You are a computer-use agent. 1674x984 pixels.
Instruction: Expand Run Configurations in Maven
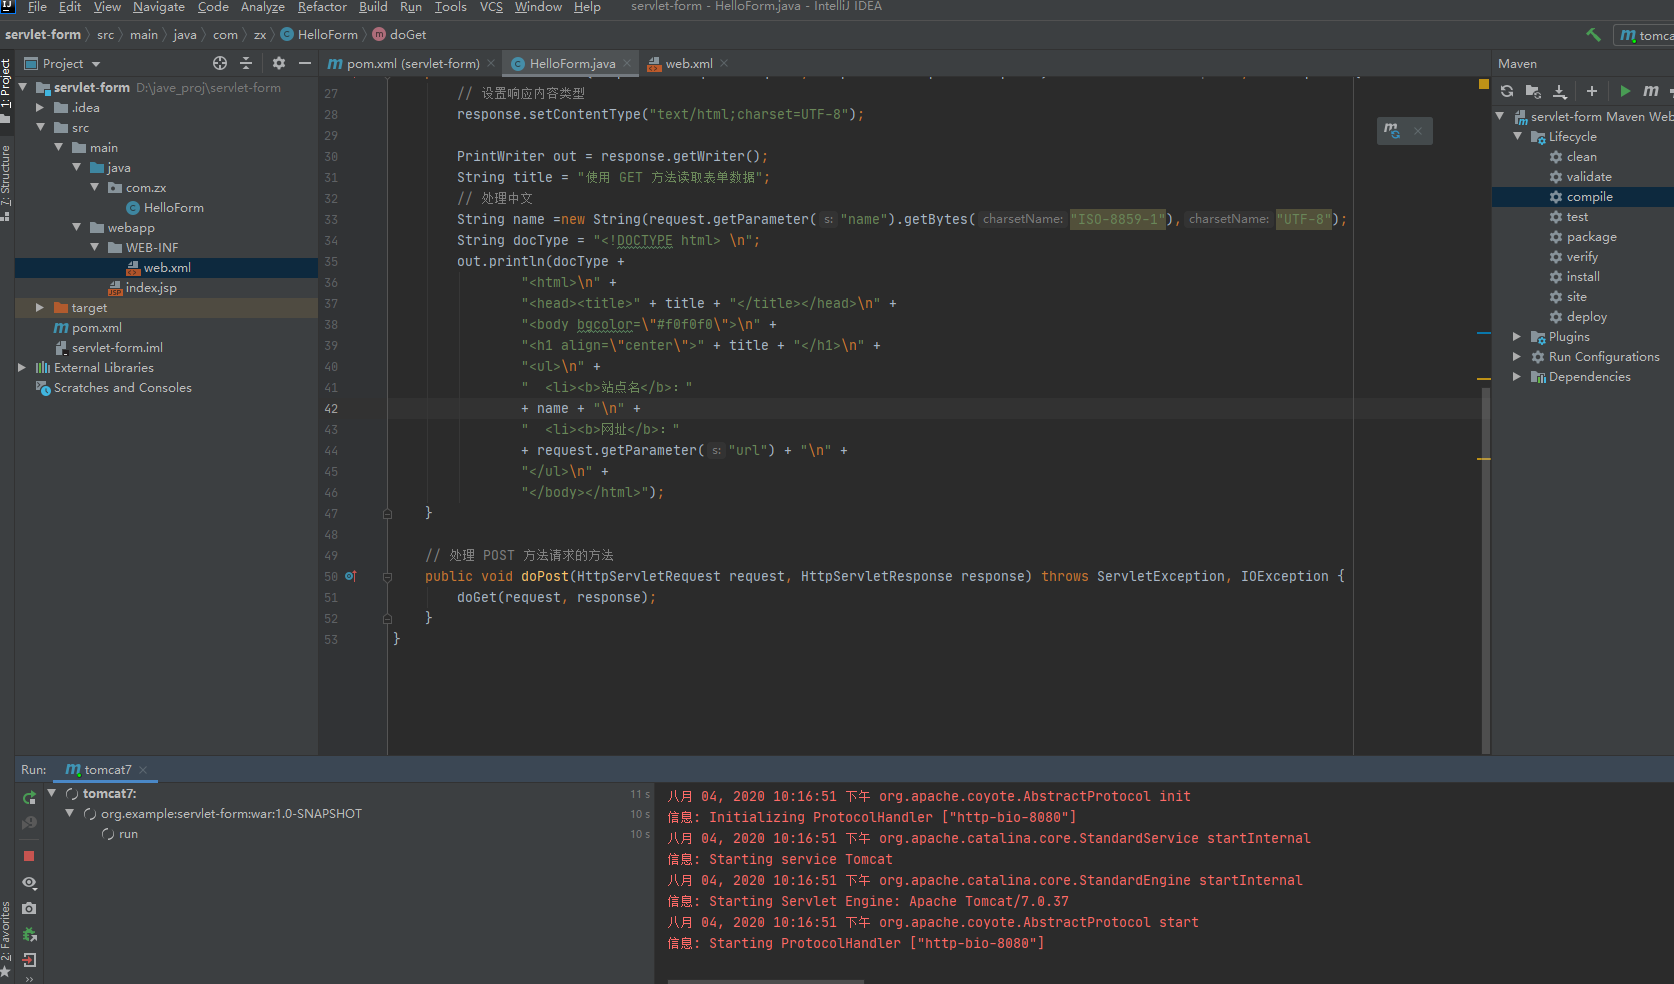[x=1518, y=356]
